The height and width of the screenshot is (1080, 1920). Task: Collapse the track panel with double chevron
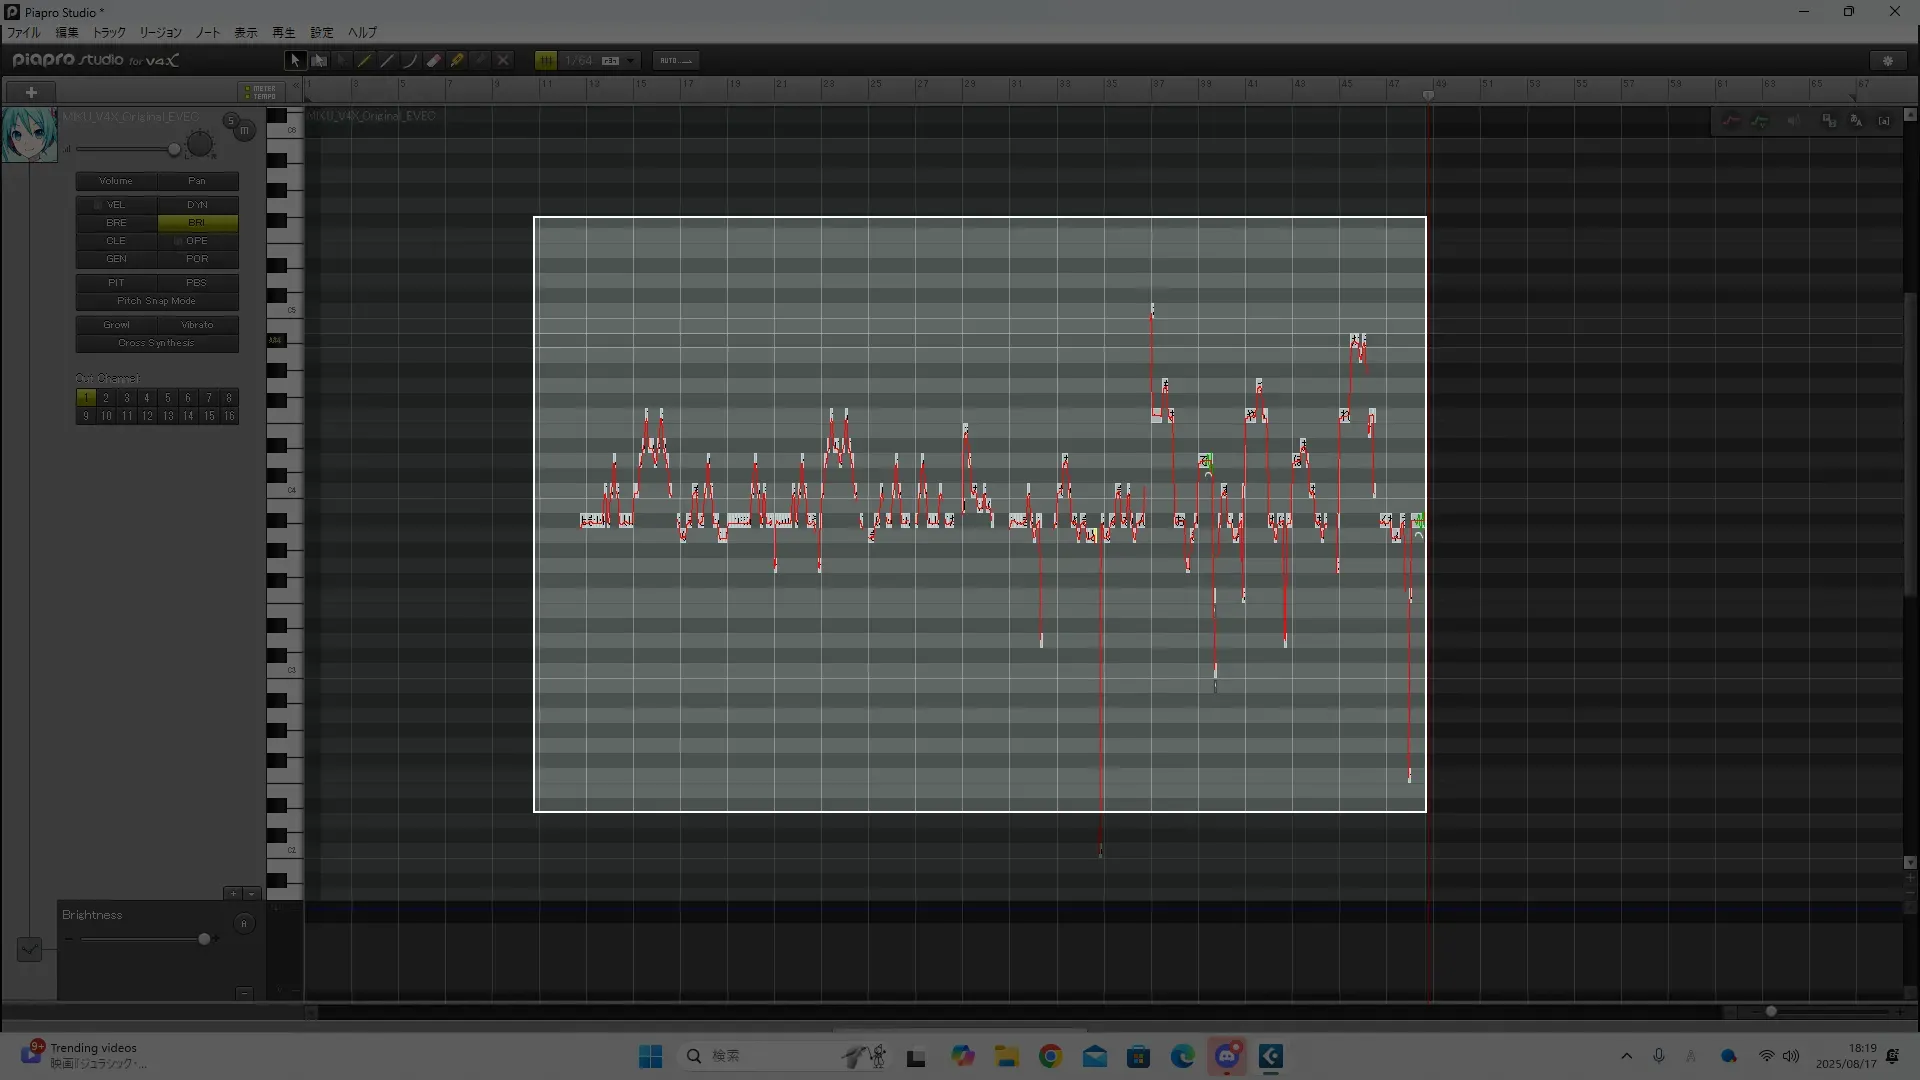[295, 86]
